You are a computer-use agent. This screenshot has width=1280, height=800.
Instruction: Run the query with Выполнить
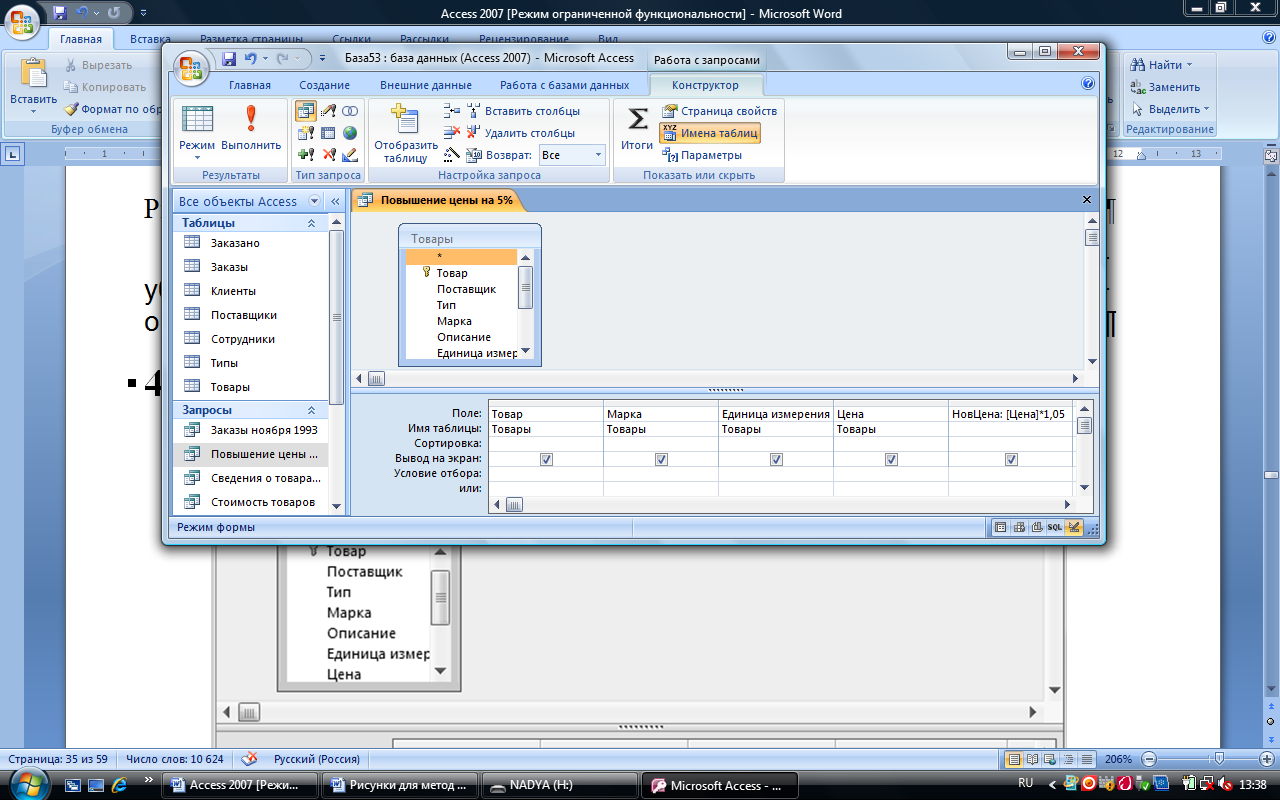click(x=251, y=131)
